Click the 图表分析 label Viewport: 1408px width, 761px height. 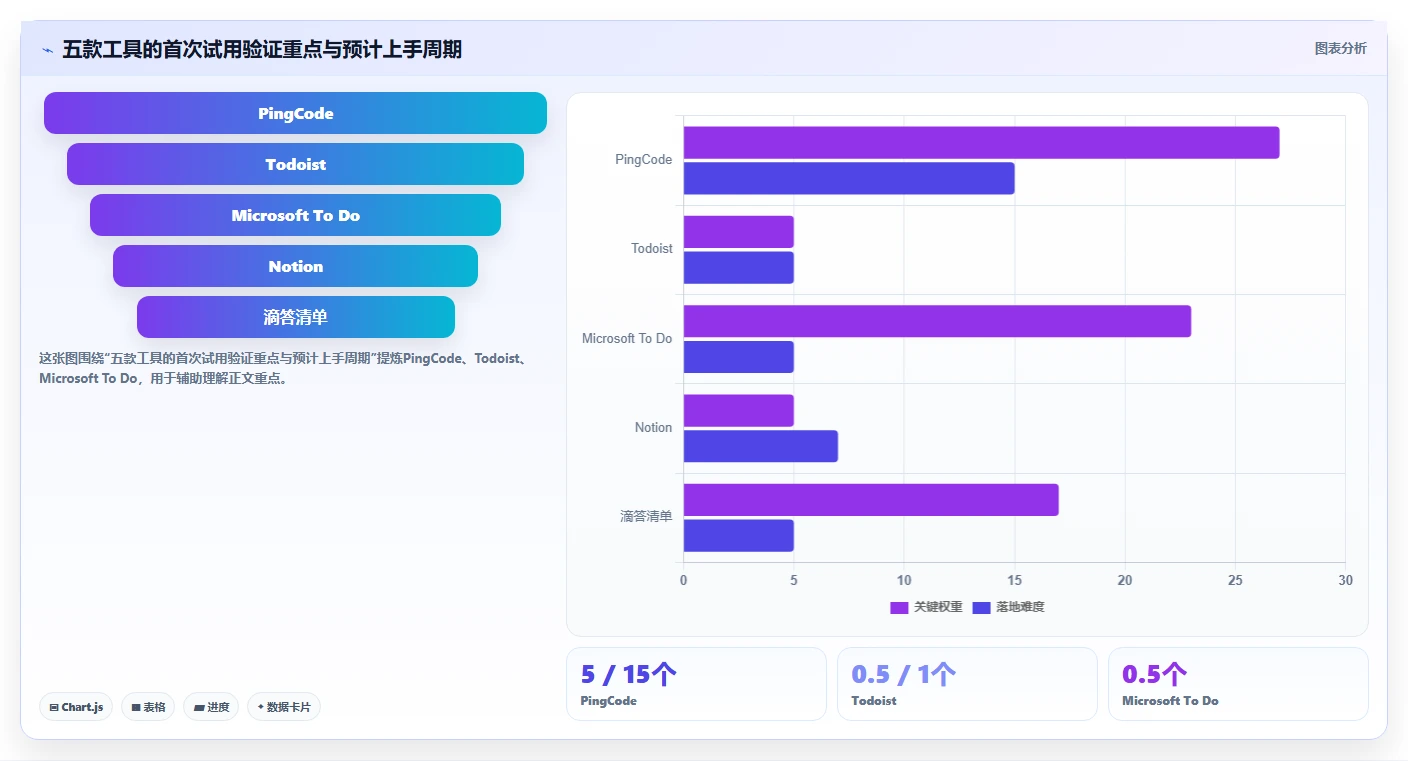coord(1340,48)
